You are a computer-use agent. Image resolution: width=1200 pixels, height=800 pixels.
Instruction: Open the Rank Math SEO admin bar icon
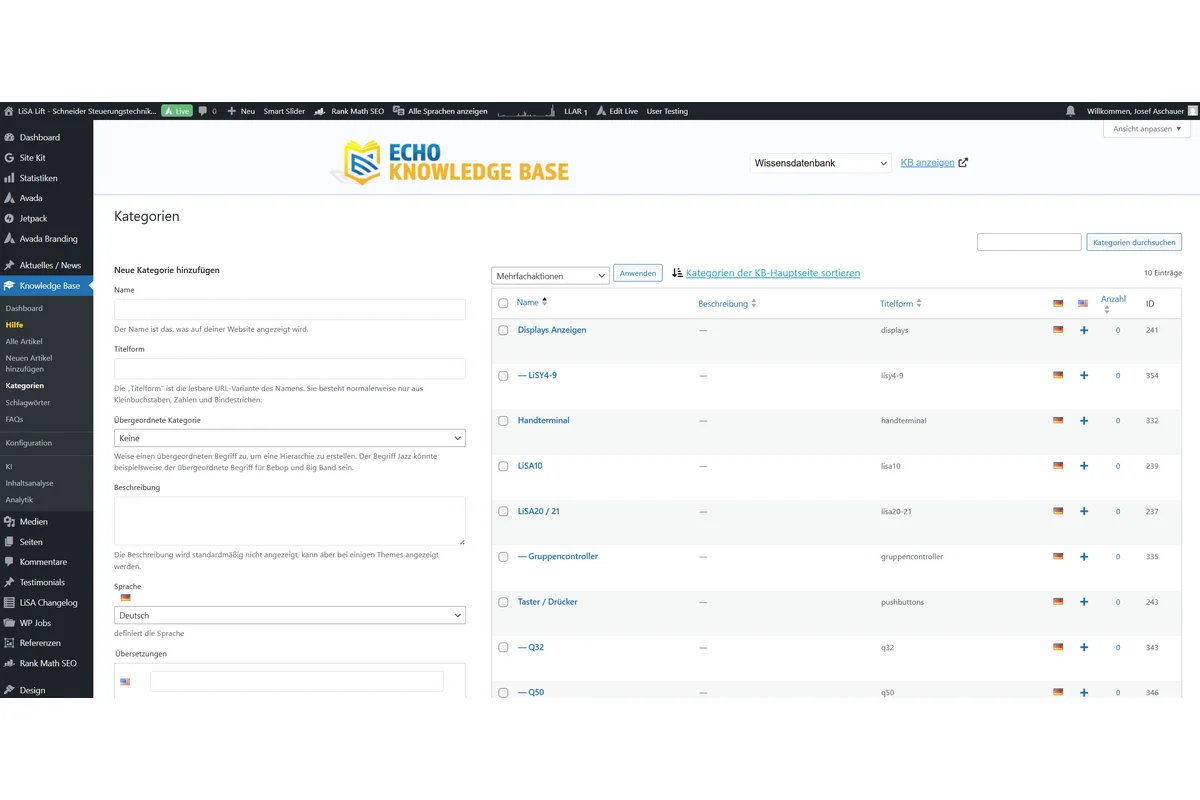point(322,111)
